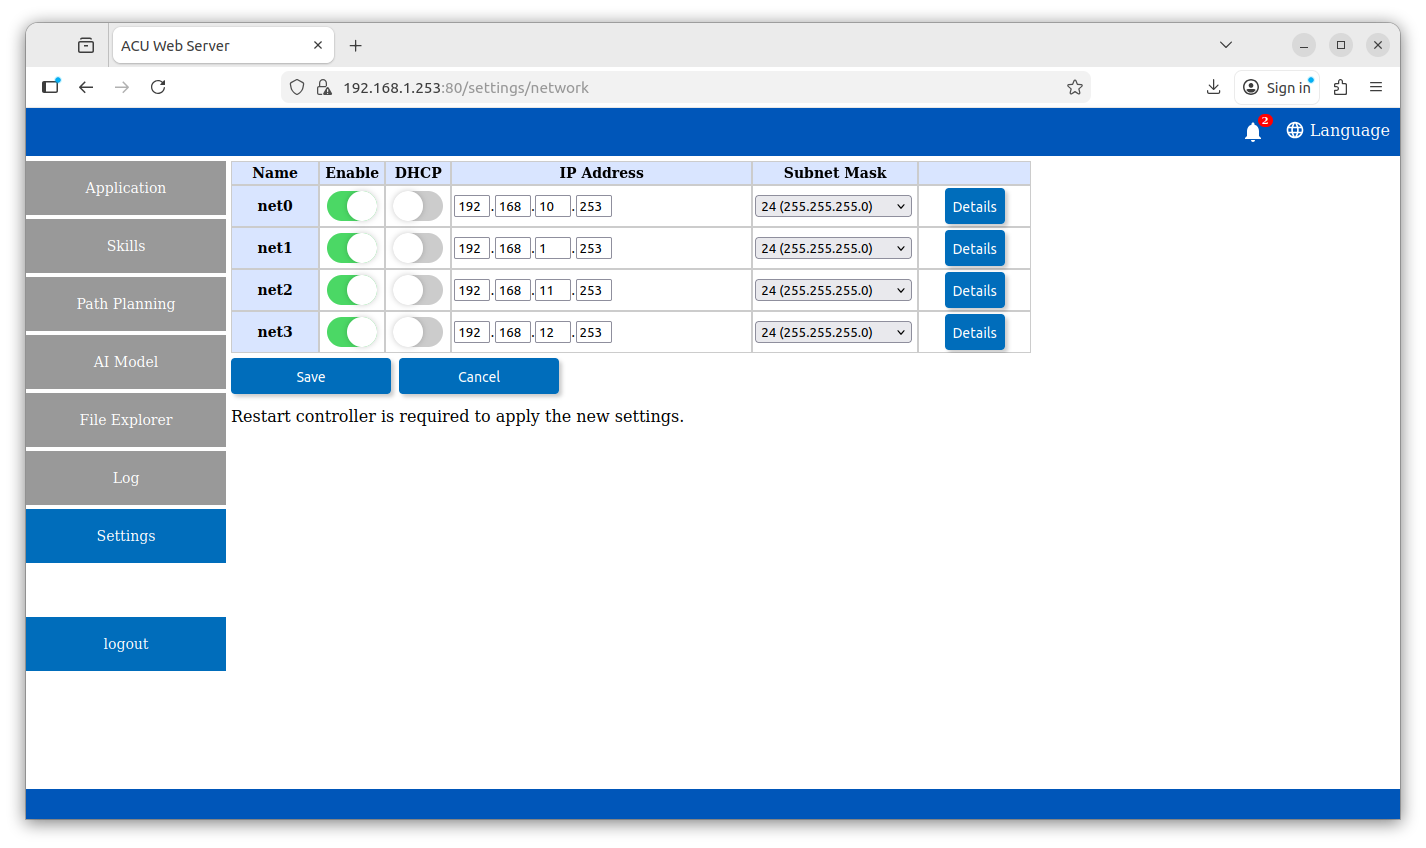Open the Firefox View icon

86,45
